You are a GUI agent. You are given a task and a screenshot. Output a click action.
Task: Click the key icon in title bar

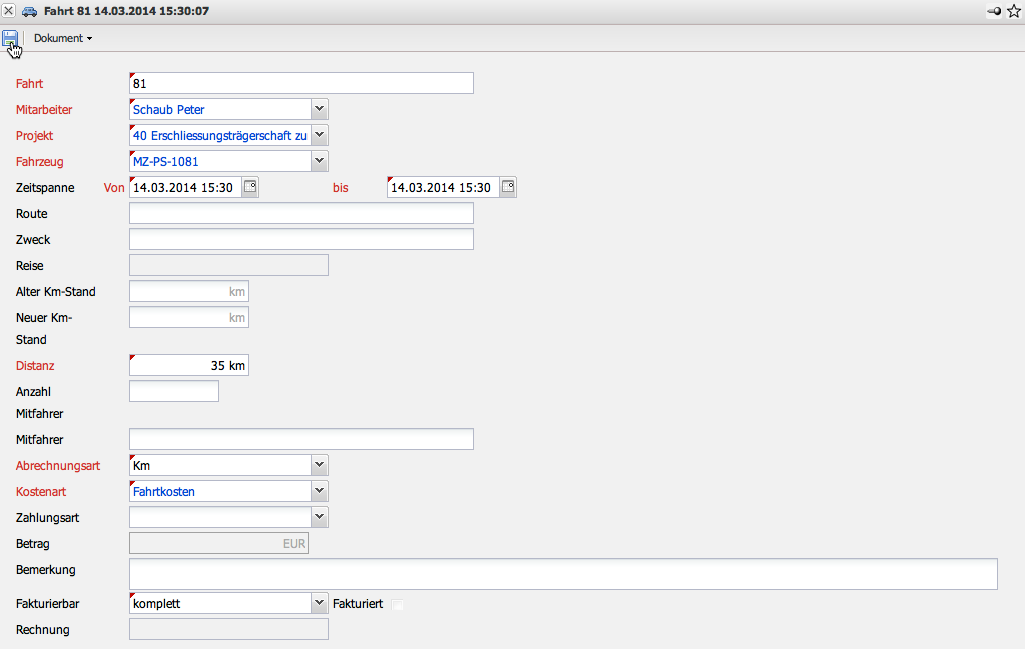pos(994,11)
